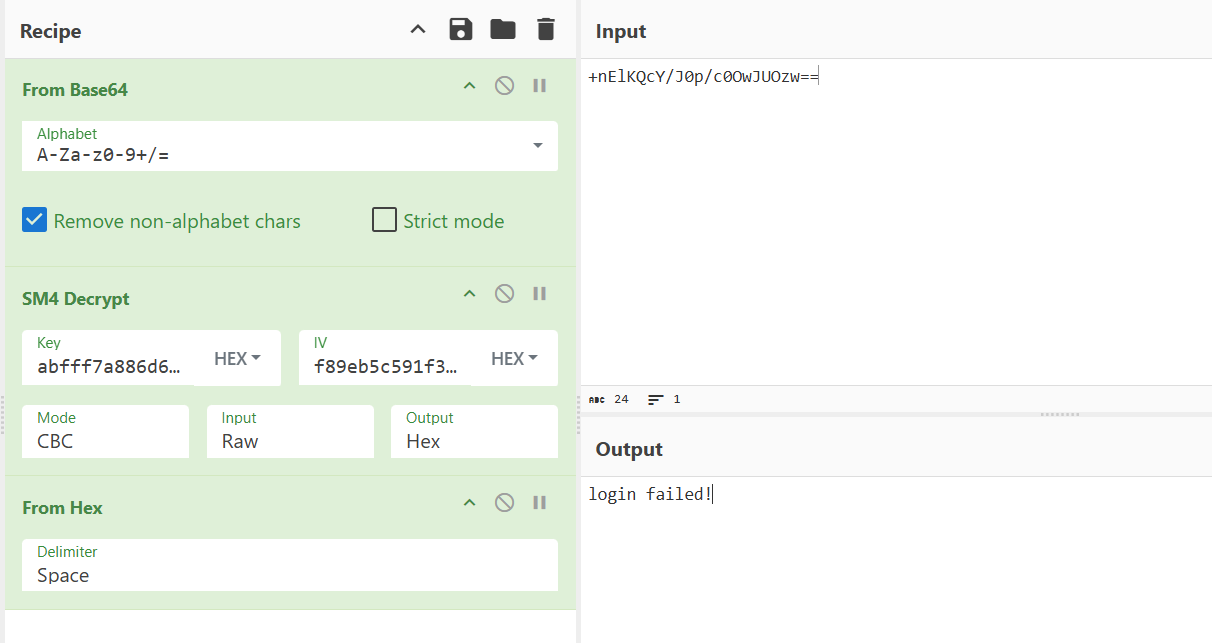Disable the SM4 Decrypt operation
The width and height of the screenshot is (1212, 643).
click(505, 294)
